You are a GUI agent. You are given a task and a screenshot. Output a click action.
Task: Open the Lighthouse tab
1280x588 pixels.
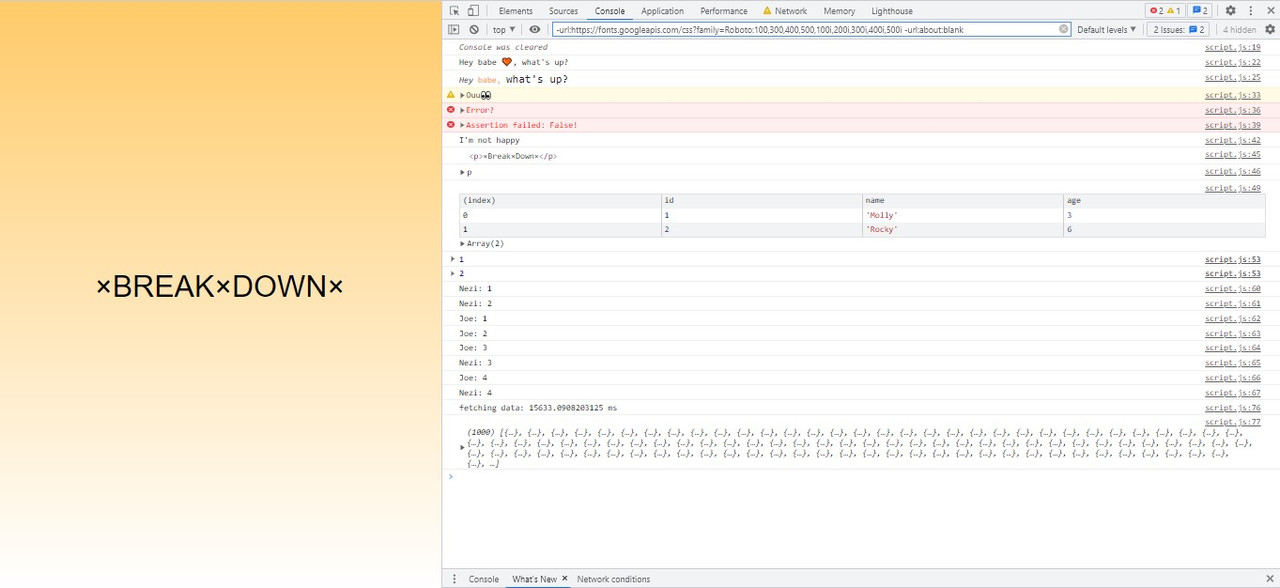[x=892, y=11]
